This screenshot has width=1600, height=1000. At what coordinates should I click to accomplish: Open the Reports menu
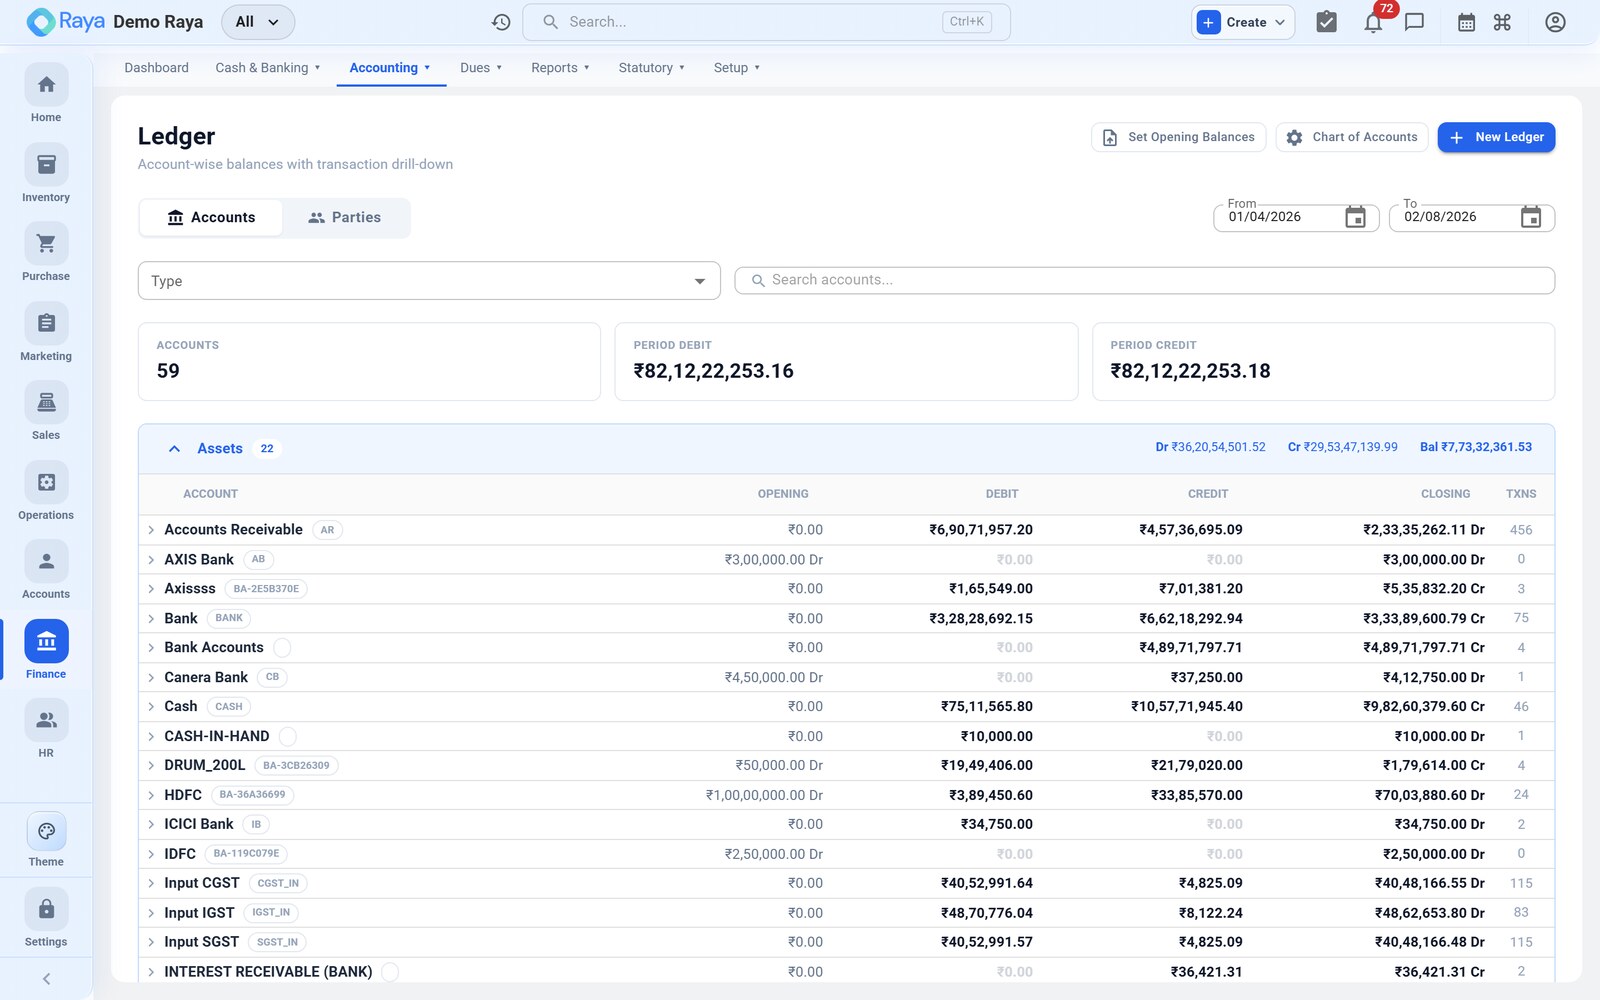pyautogui.click(x=560, y=68)
